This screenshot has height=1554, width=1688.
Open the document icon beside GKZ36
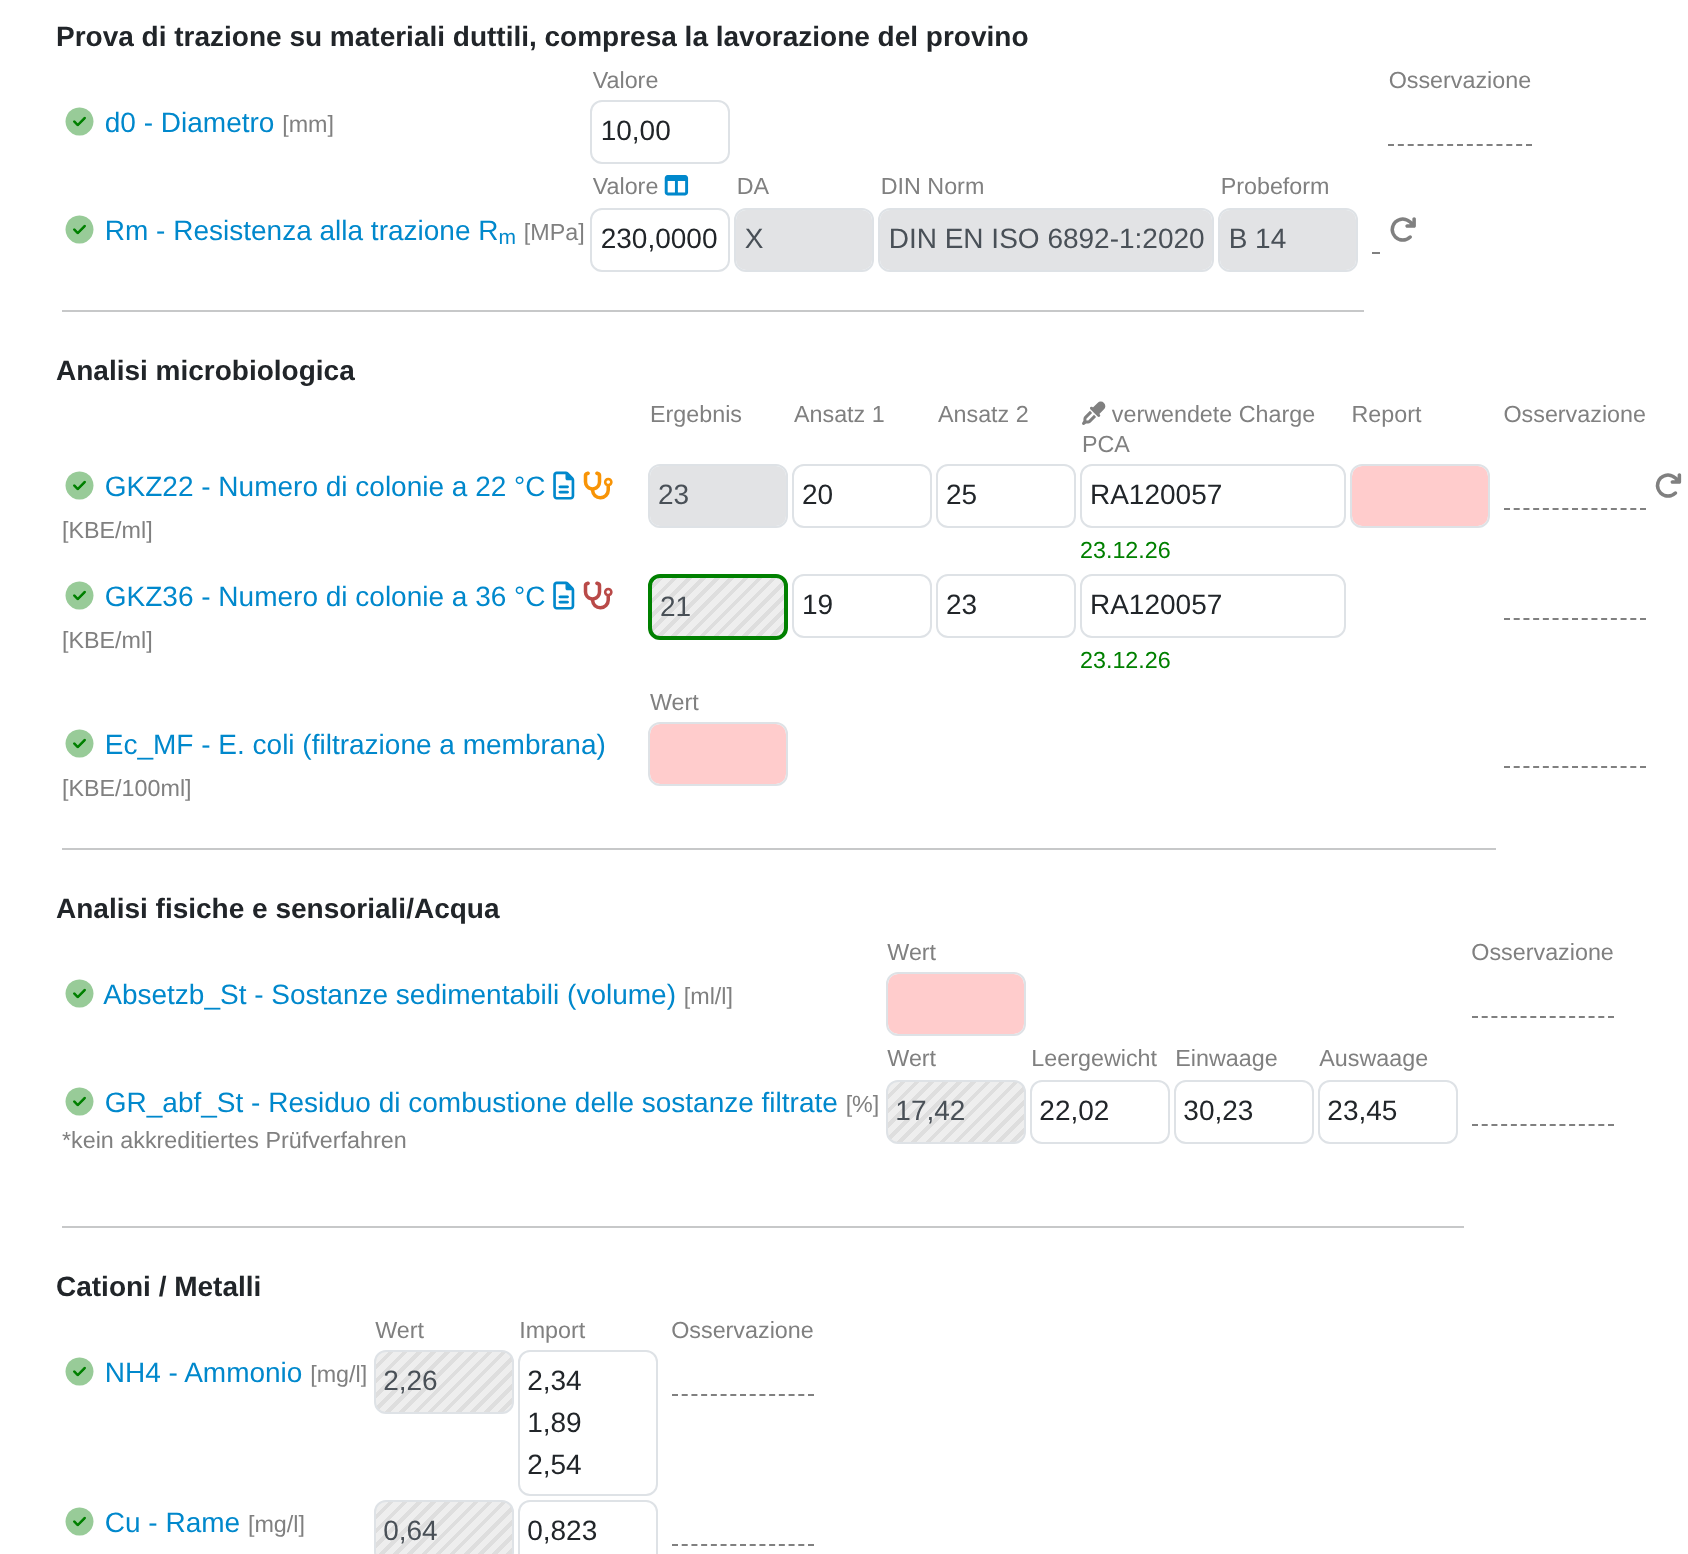click(564, 596)
